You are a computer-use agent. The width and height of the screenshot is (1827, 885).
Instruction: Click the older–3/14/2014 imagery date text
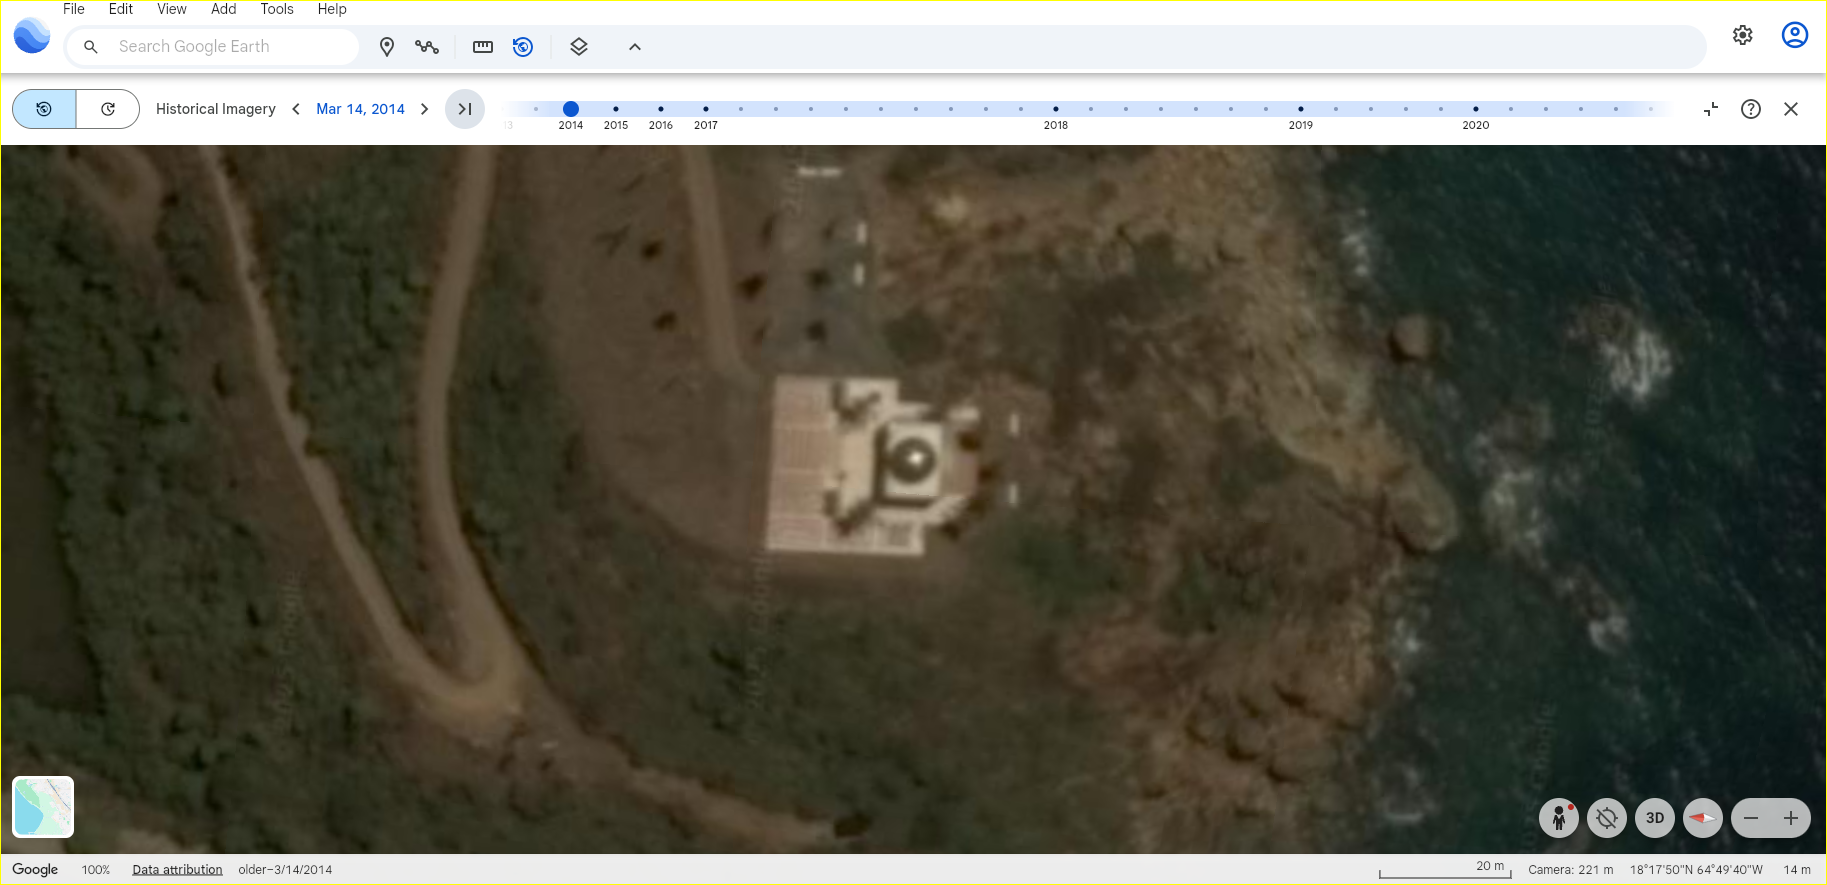pyautogui.click(x=285, y=870)
